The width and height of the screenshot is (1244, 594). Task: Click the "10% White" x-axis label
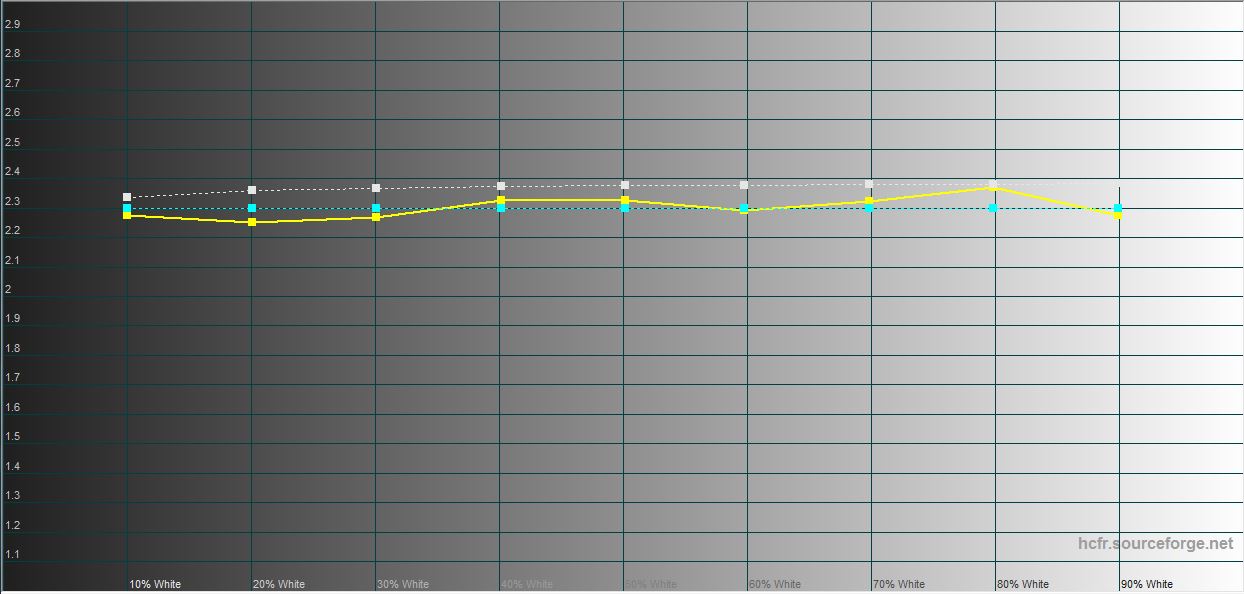pos(155,584)
